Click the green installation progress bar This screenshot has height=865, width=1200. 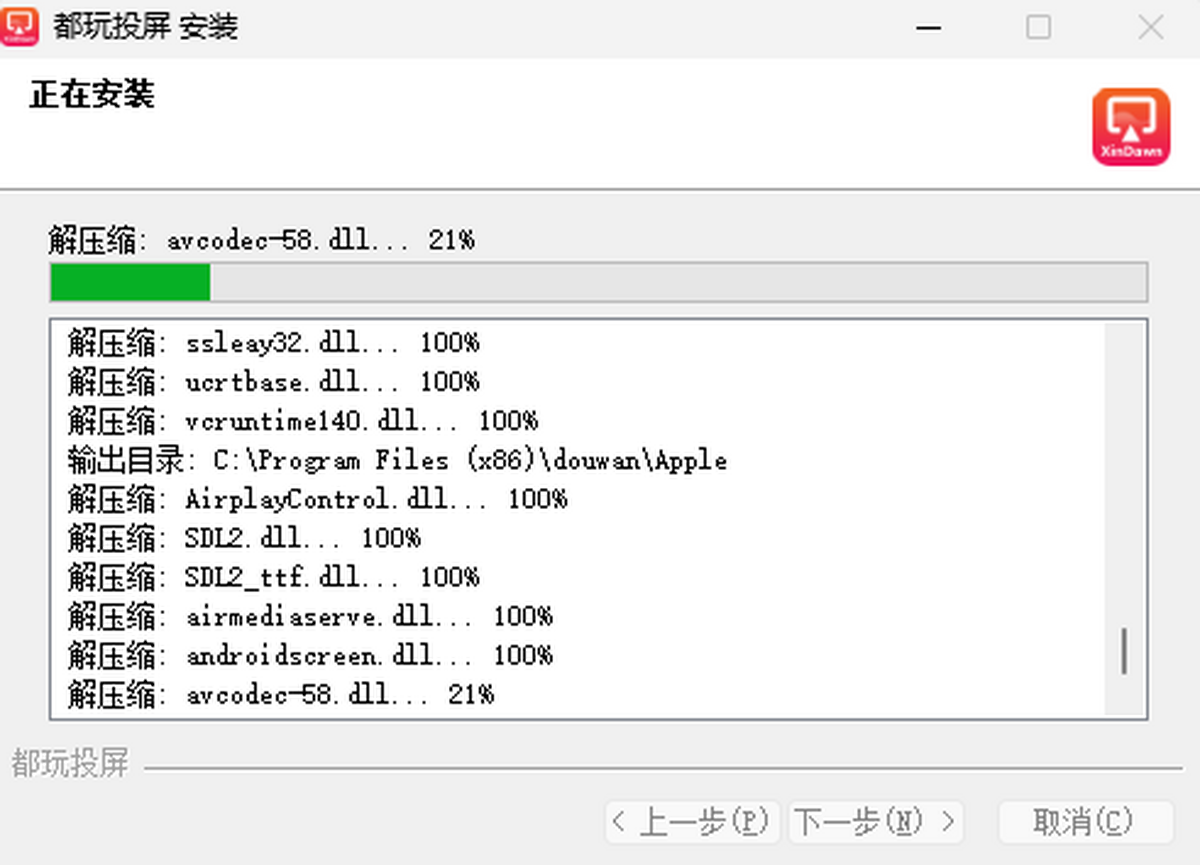pos(598,283)
